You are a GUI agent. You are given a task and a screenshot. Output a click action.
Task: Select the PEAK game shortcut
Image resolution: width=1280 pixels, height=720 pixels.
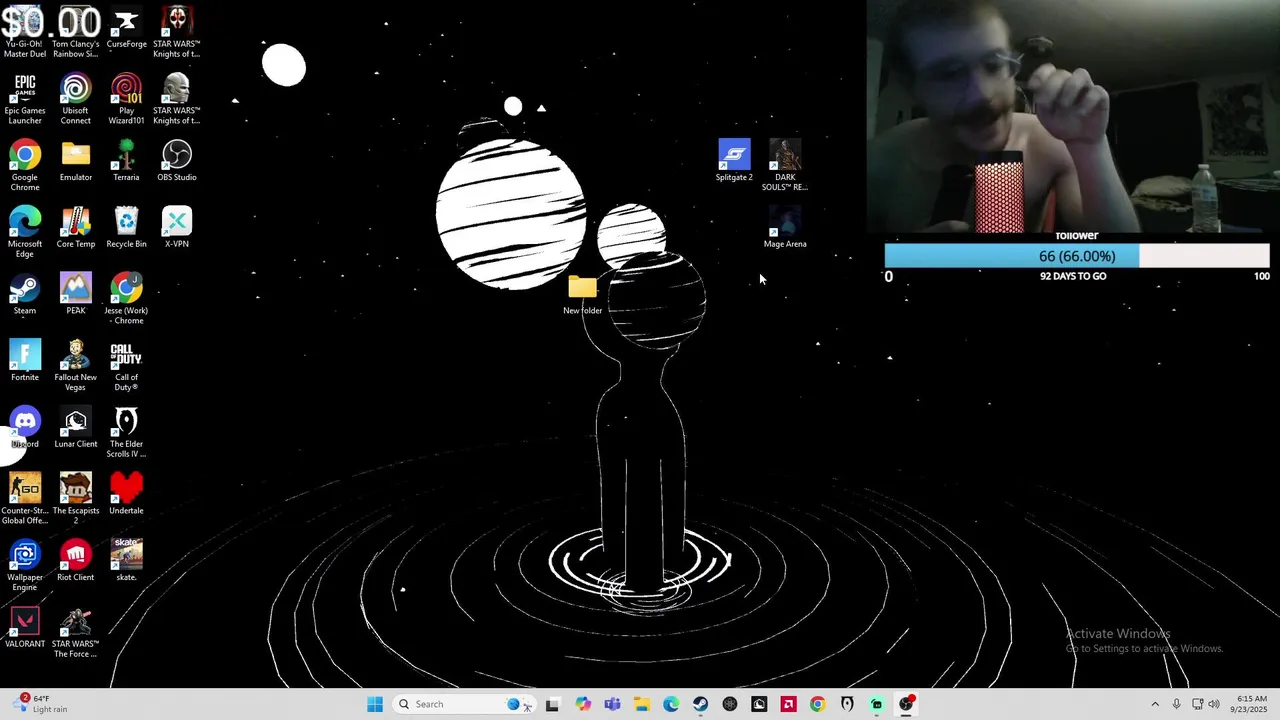76,294
